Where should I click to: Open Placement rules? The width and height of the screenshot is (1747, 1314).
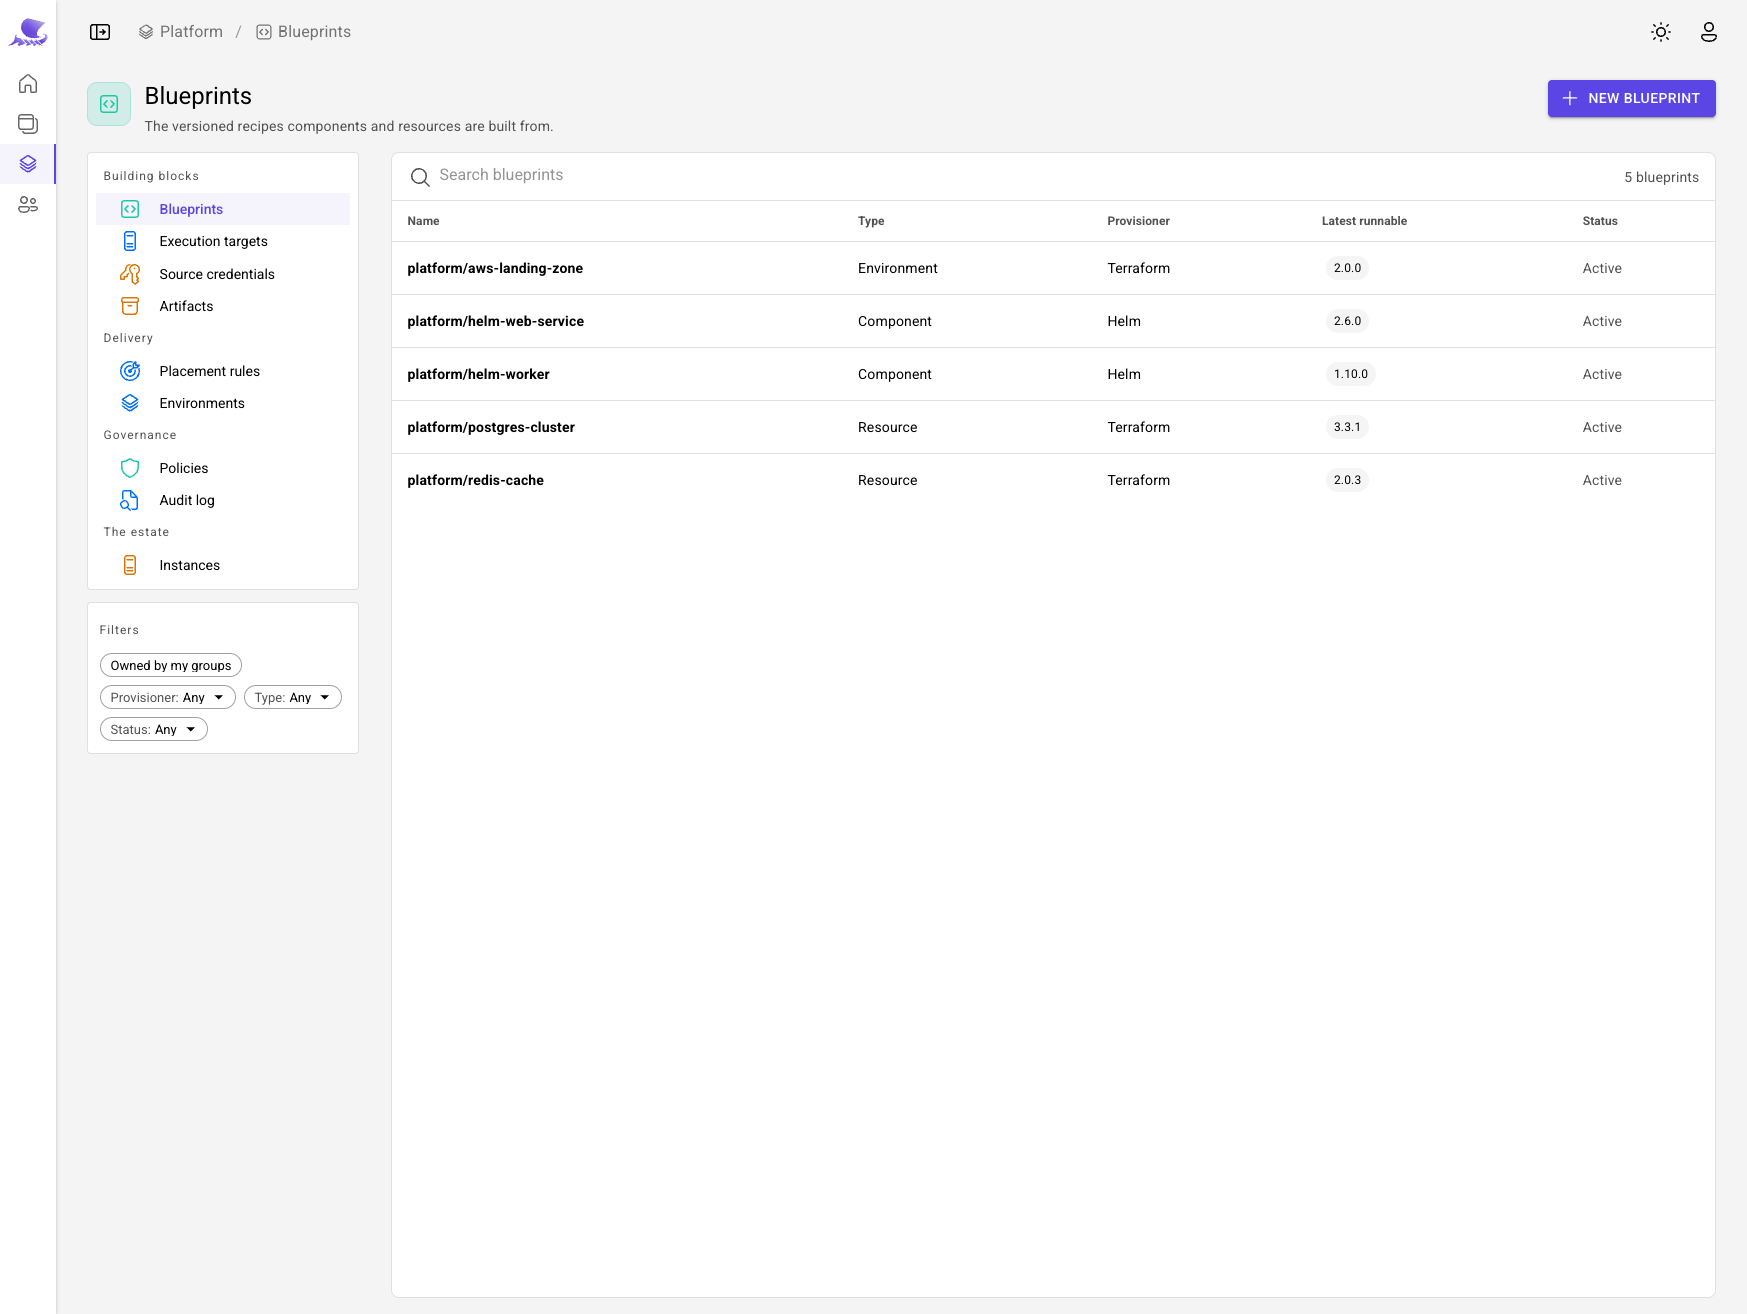[223, 371]
